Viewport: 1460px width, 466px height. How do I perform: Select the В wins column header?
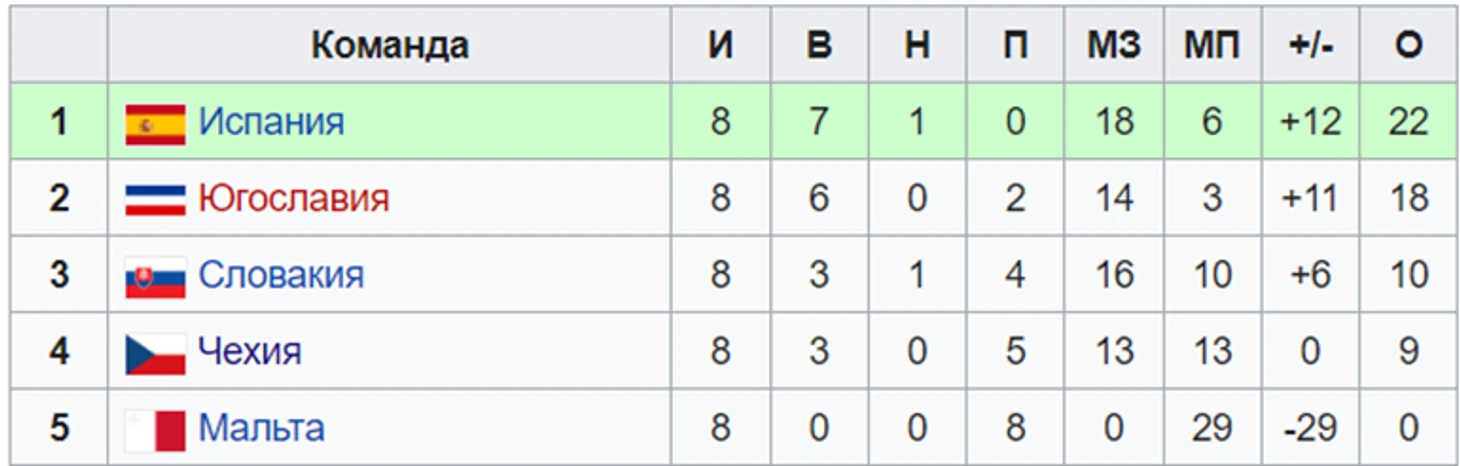[819, 45]
